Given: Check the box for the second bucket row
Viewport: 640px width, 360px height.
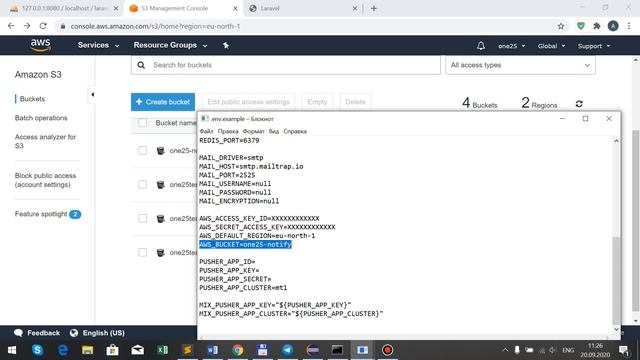Looking at the screenshot, I should pos(142,184).
